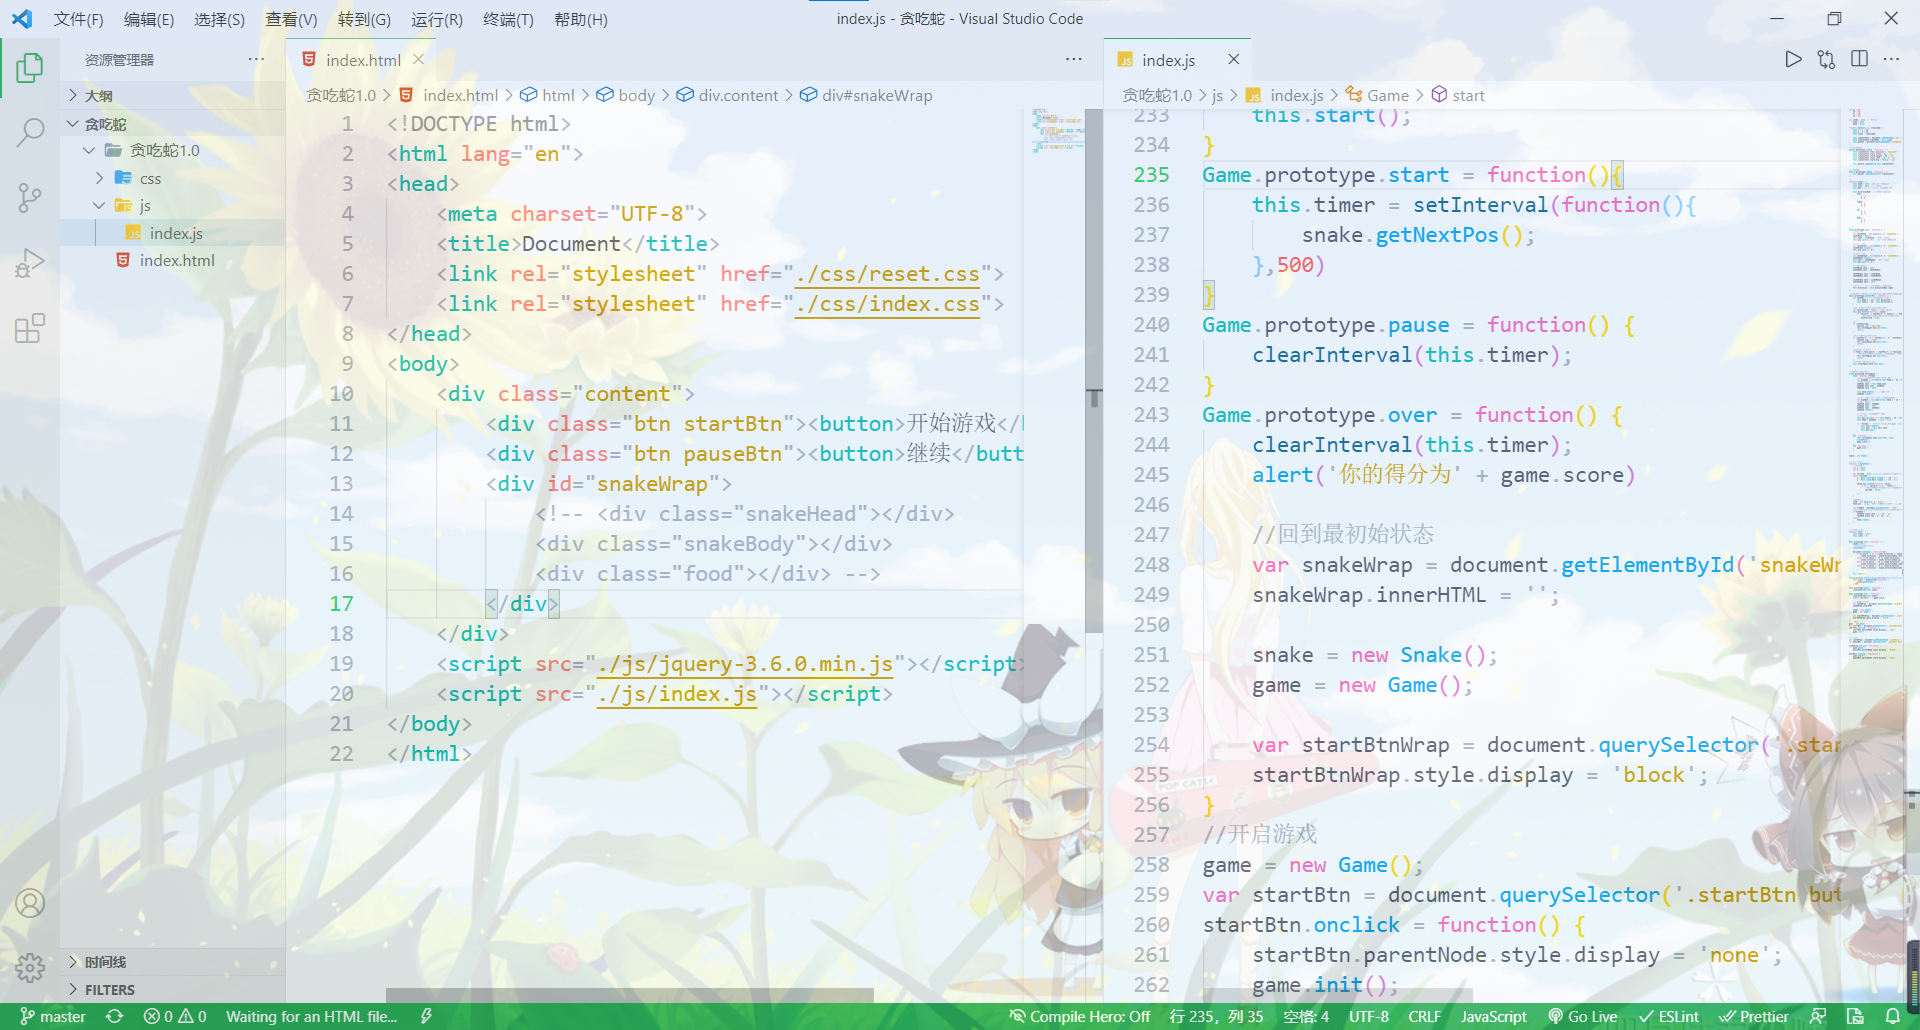
Task: Open the Extensions view
Action: pyautogui.click(x=30, y=327)
